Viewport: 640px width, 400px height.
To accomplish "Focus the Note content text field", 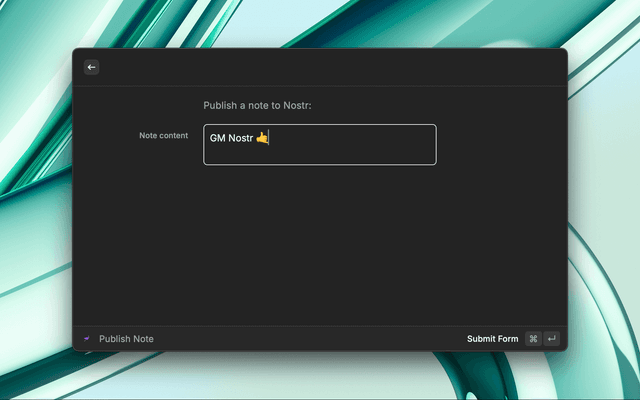I will click(320, 144).
